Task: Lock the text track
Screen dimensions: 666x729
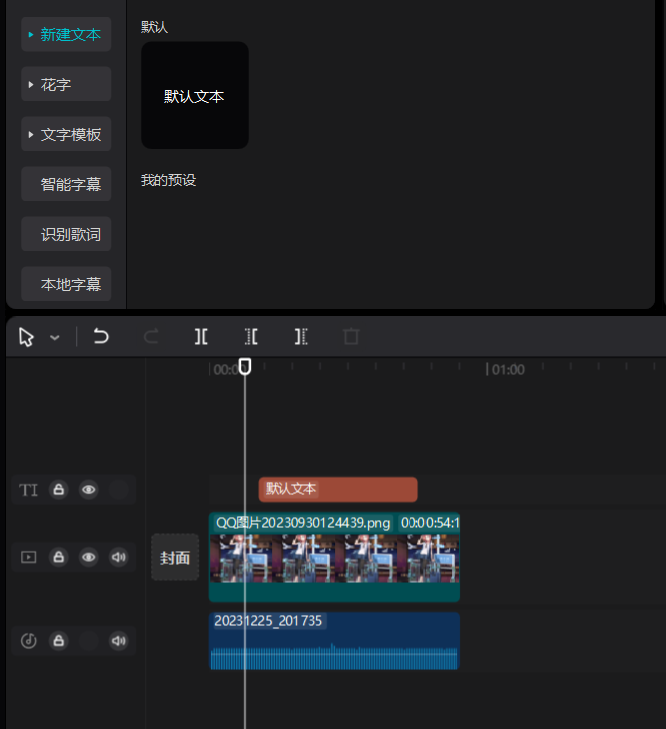Action: pos(59,490)
